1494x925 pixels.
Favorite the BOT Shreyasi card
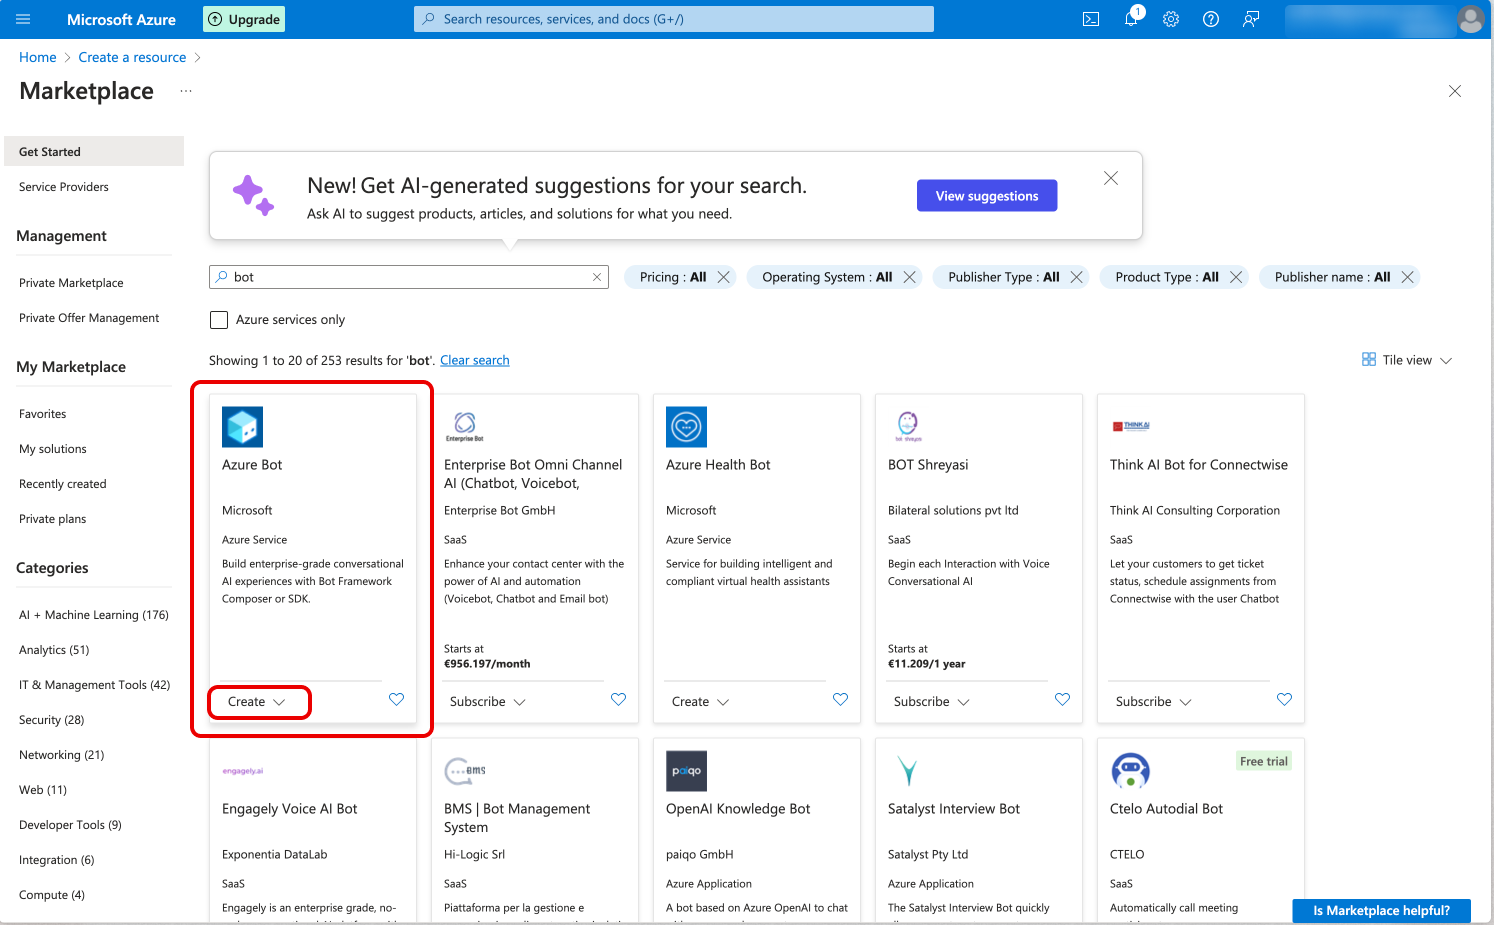point(1062,699)
